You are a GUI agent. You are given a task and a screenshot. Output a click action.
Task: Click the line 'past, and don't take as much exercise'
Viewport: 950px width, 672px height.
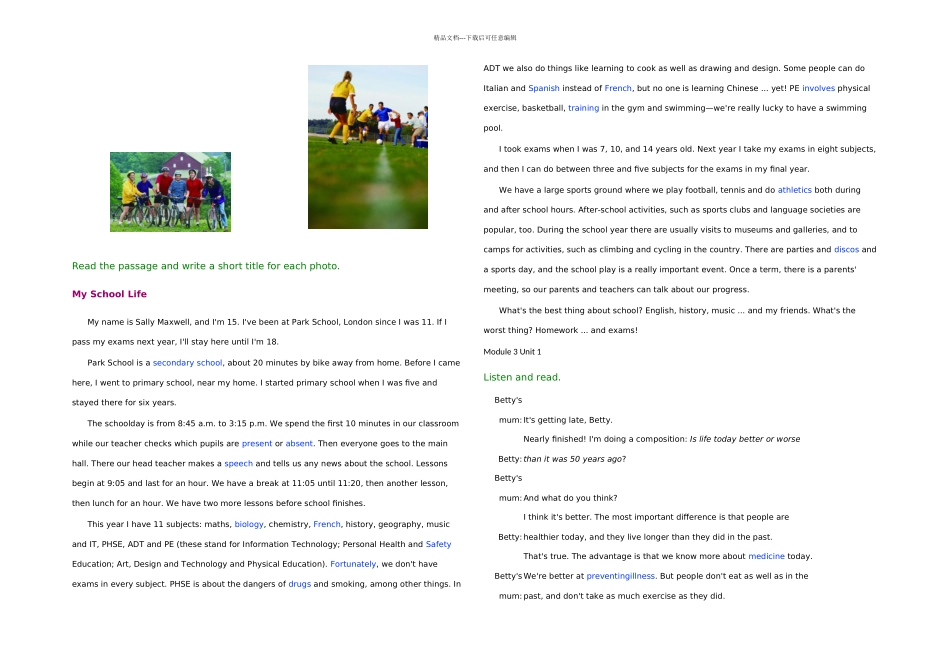click(624, 596)
